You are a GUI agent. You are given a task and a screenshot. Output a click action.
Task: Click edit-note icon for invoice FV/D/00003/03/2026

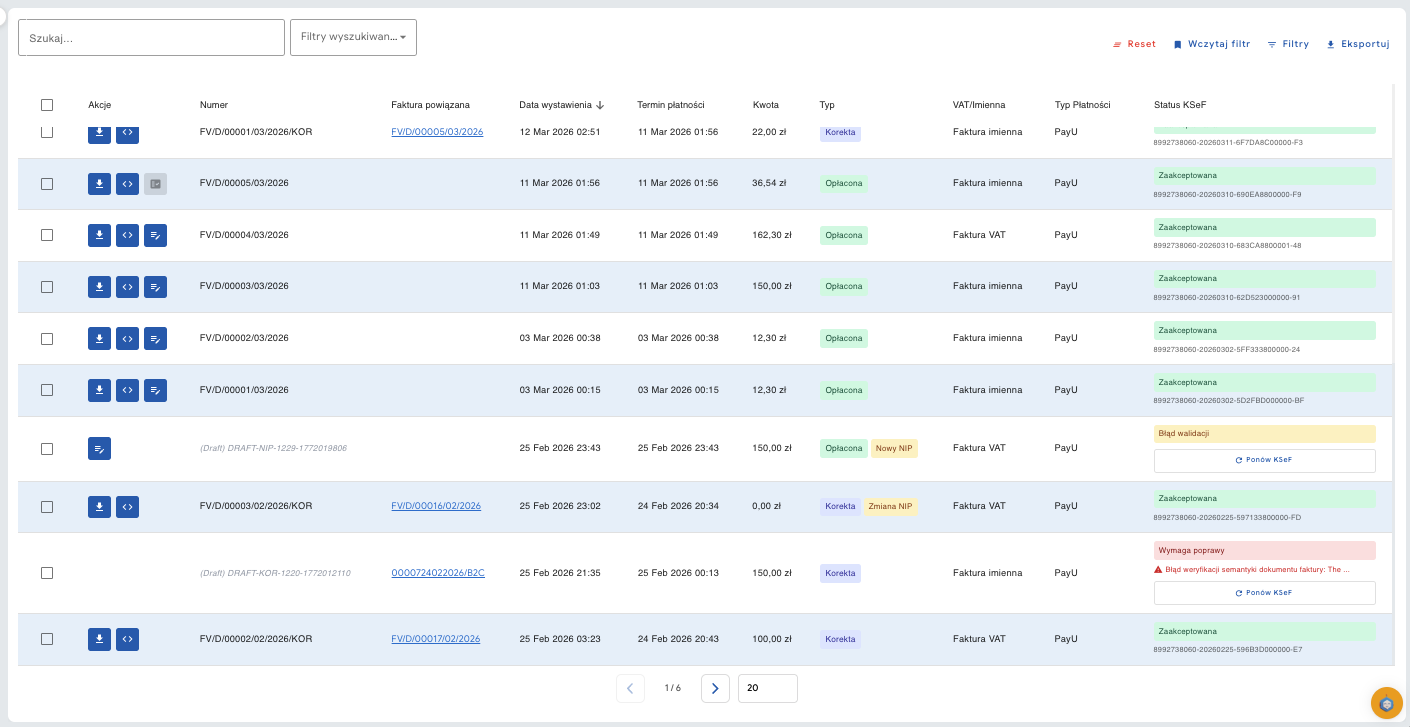(155, 287)
